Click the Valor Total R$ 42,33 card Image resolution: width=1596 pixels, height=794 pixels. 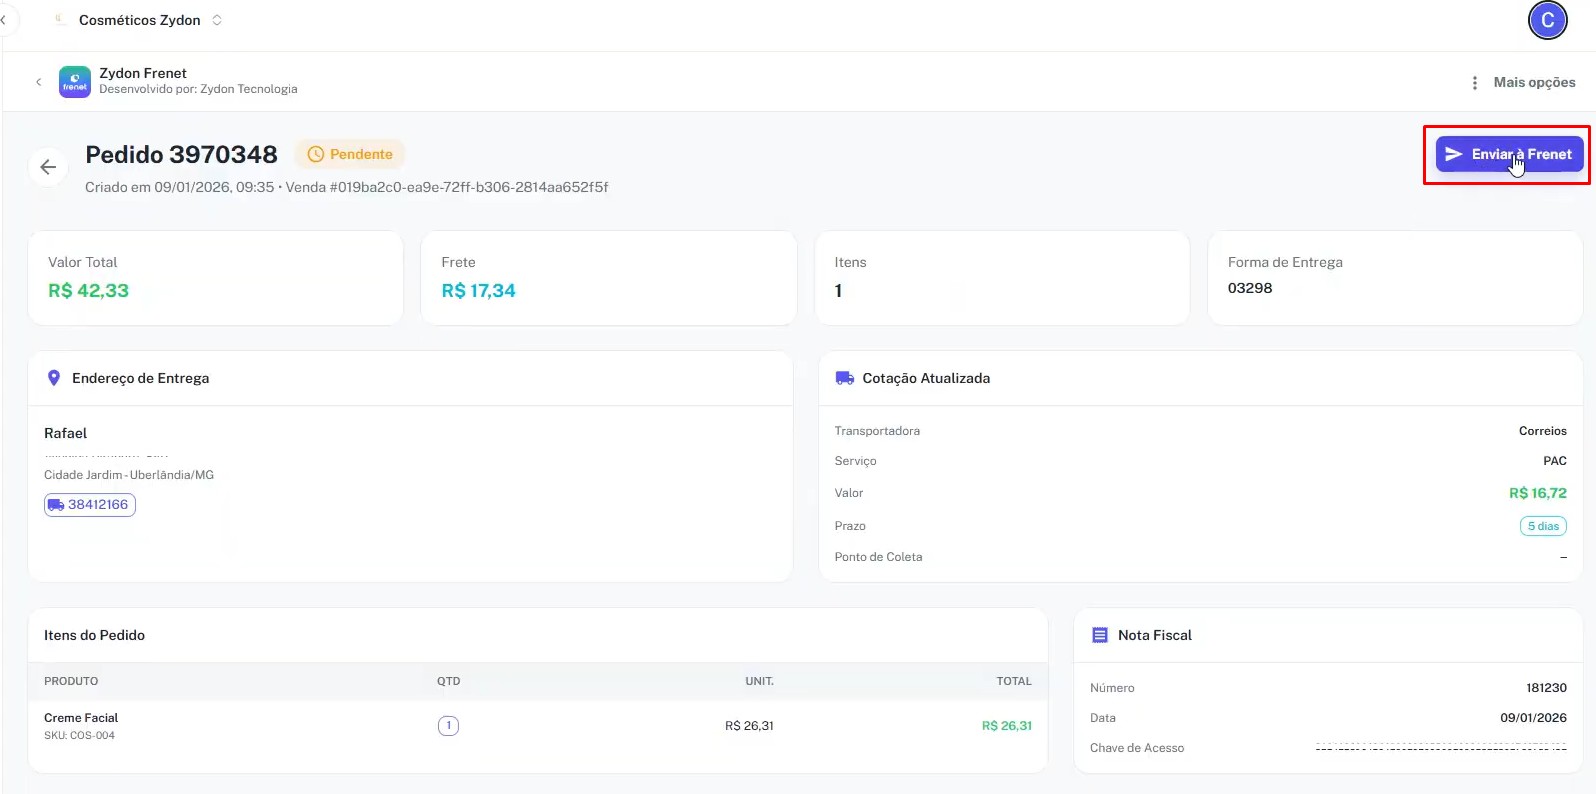(215, 278)
